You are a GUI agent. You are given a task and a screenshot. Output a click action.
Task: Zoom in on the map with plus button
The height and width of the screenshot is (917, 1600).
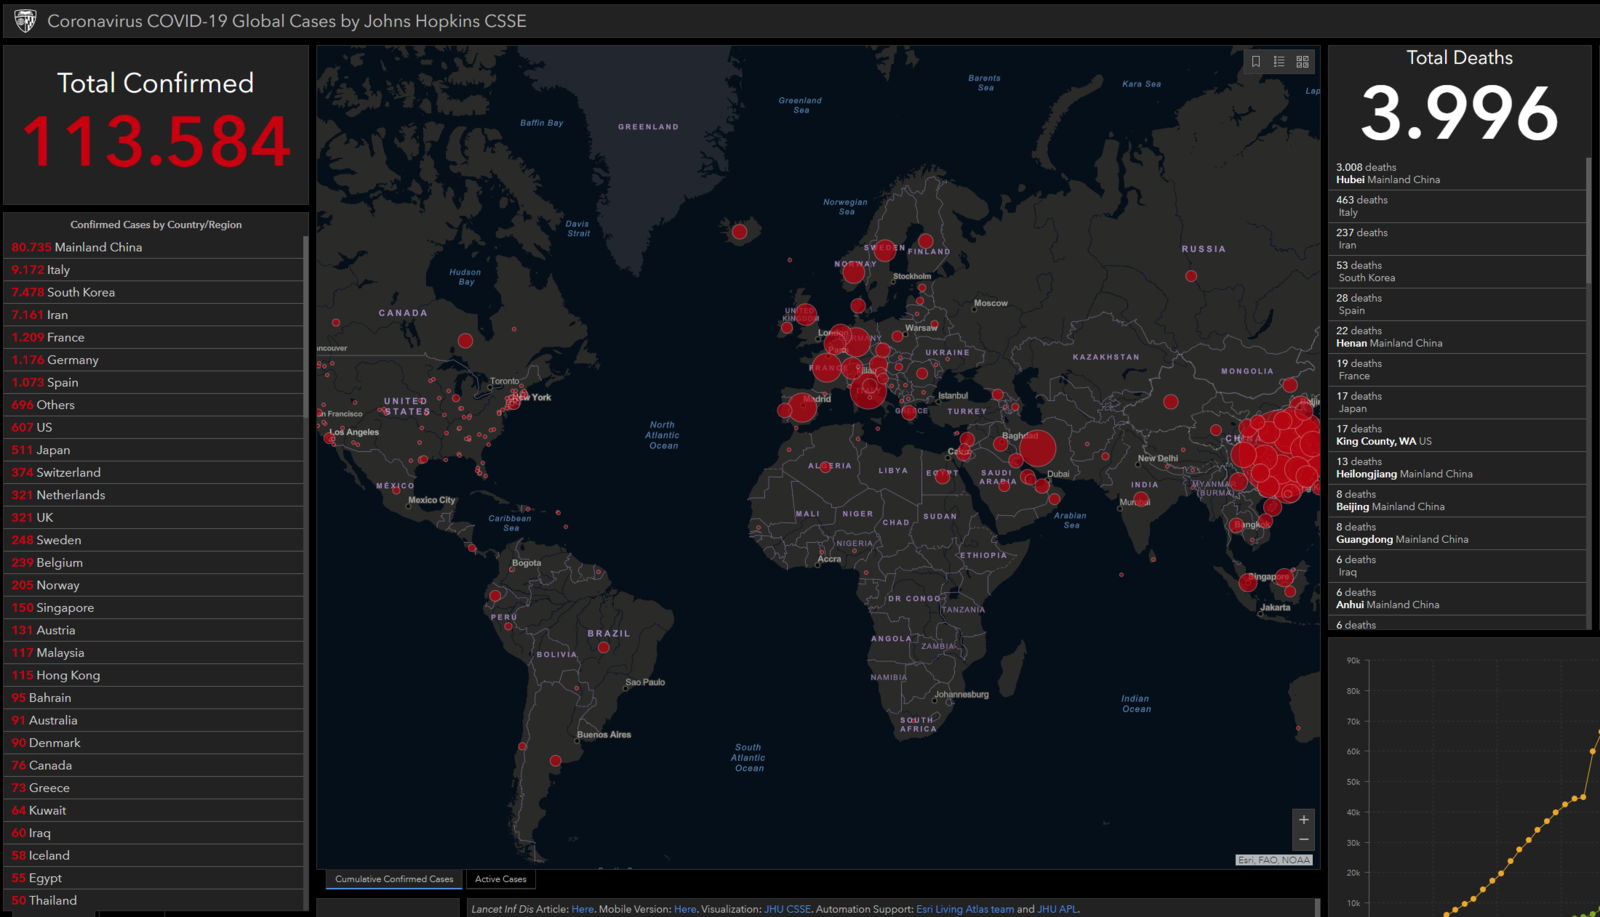[x=1303, y=820]
